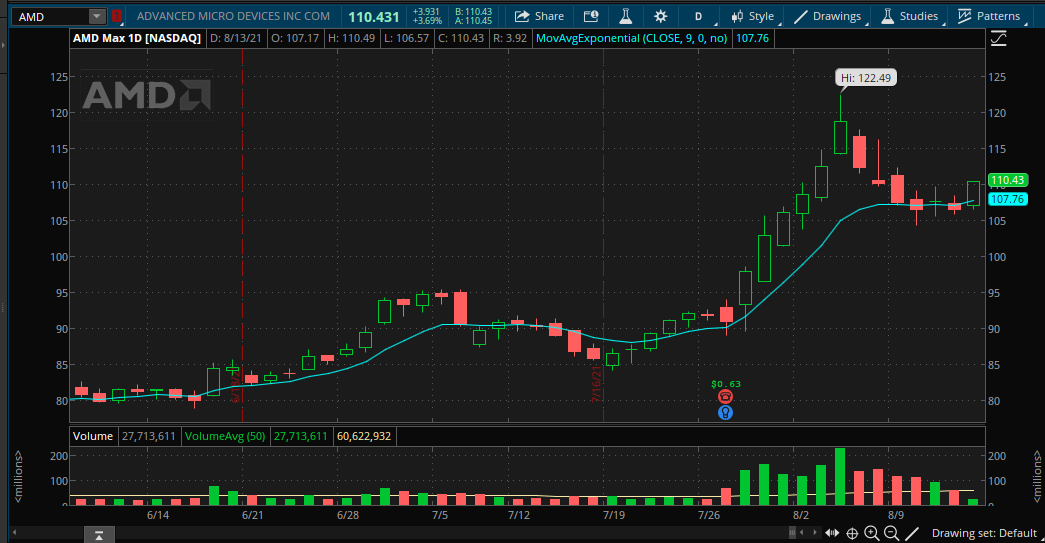Click the small right arrow near scrollbar end
This screenshot has height=543, width=1045.
814,532
